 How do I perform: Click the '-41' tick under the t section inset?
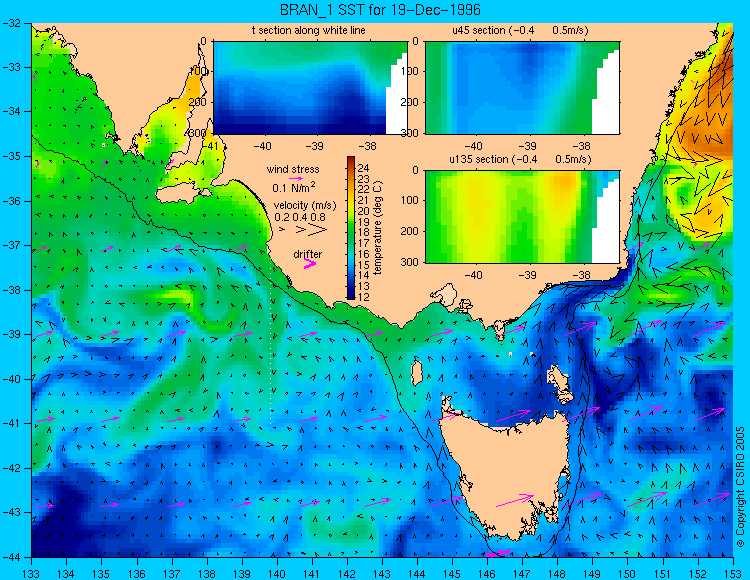[x=210, y=144]
